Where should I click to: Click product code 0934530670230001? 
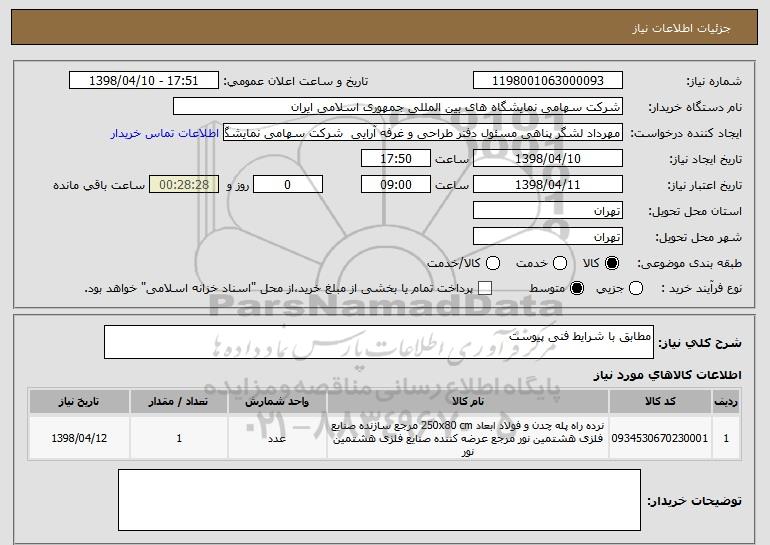coord(660,438)
